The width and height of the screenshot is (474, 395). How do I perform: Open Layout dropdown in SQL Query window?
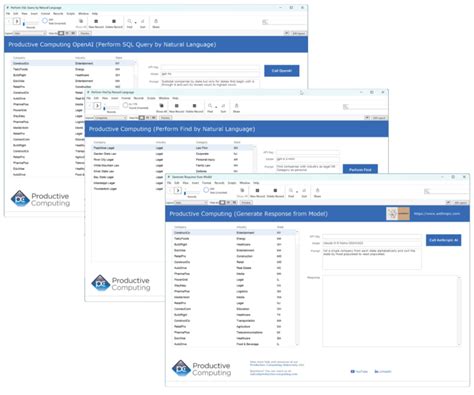[x=30, y=33]
